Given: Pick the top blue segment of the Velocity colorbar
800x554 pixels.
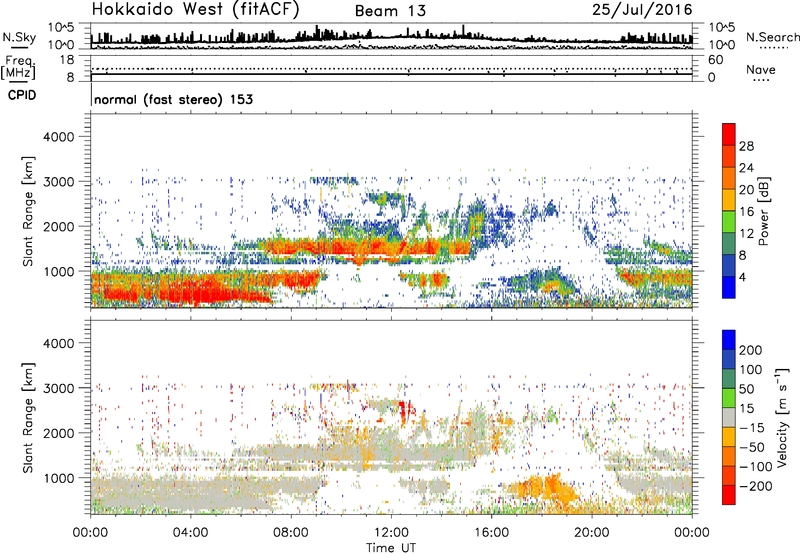Looking at the screenshot, I should pos(729,340).
